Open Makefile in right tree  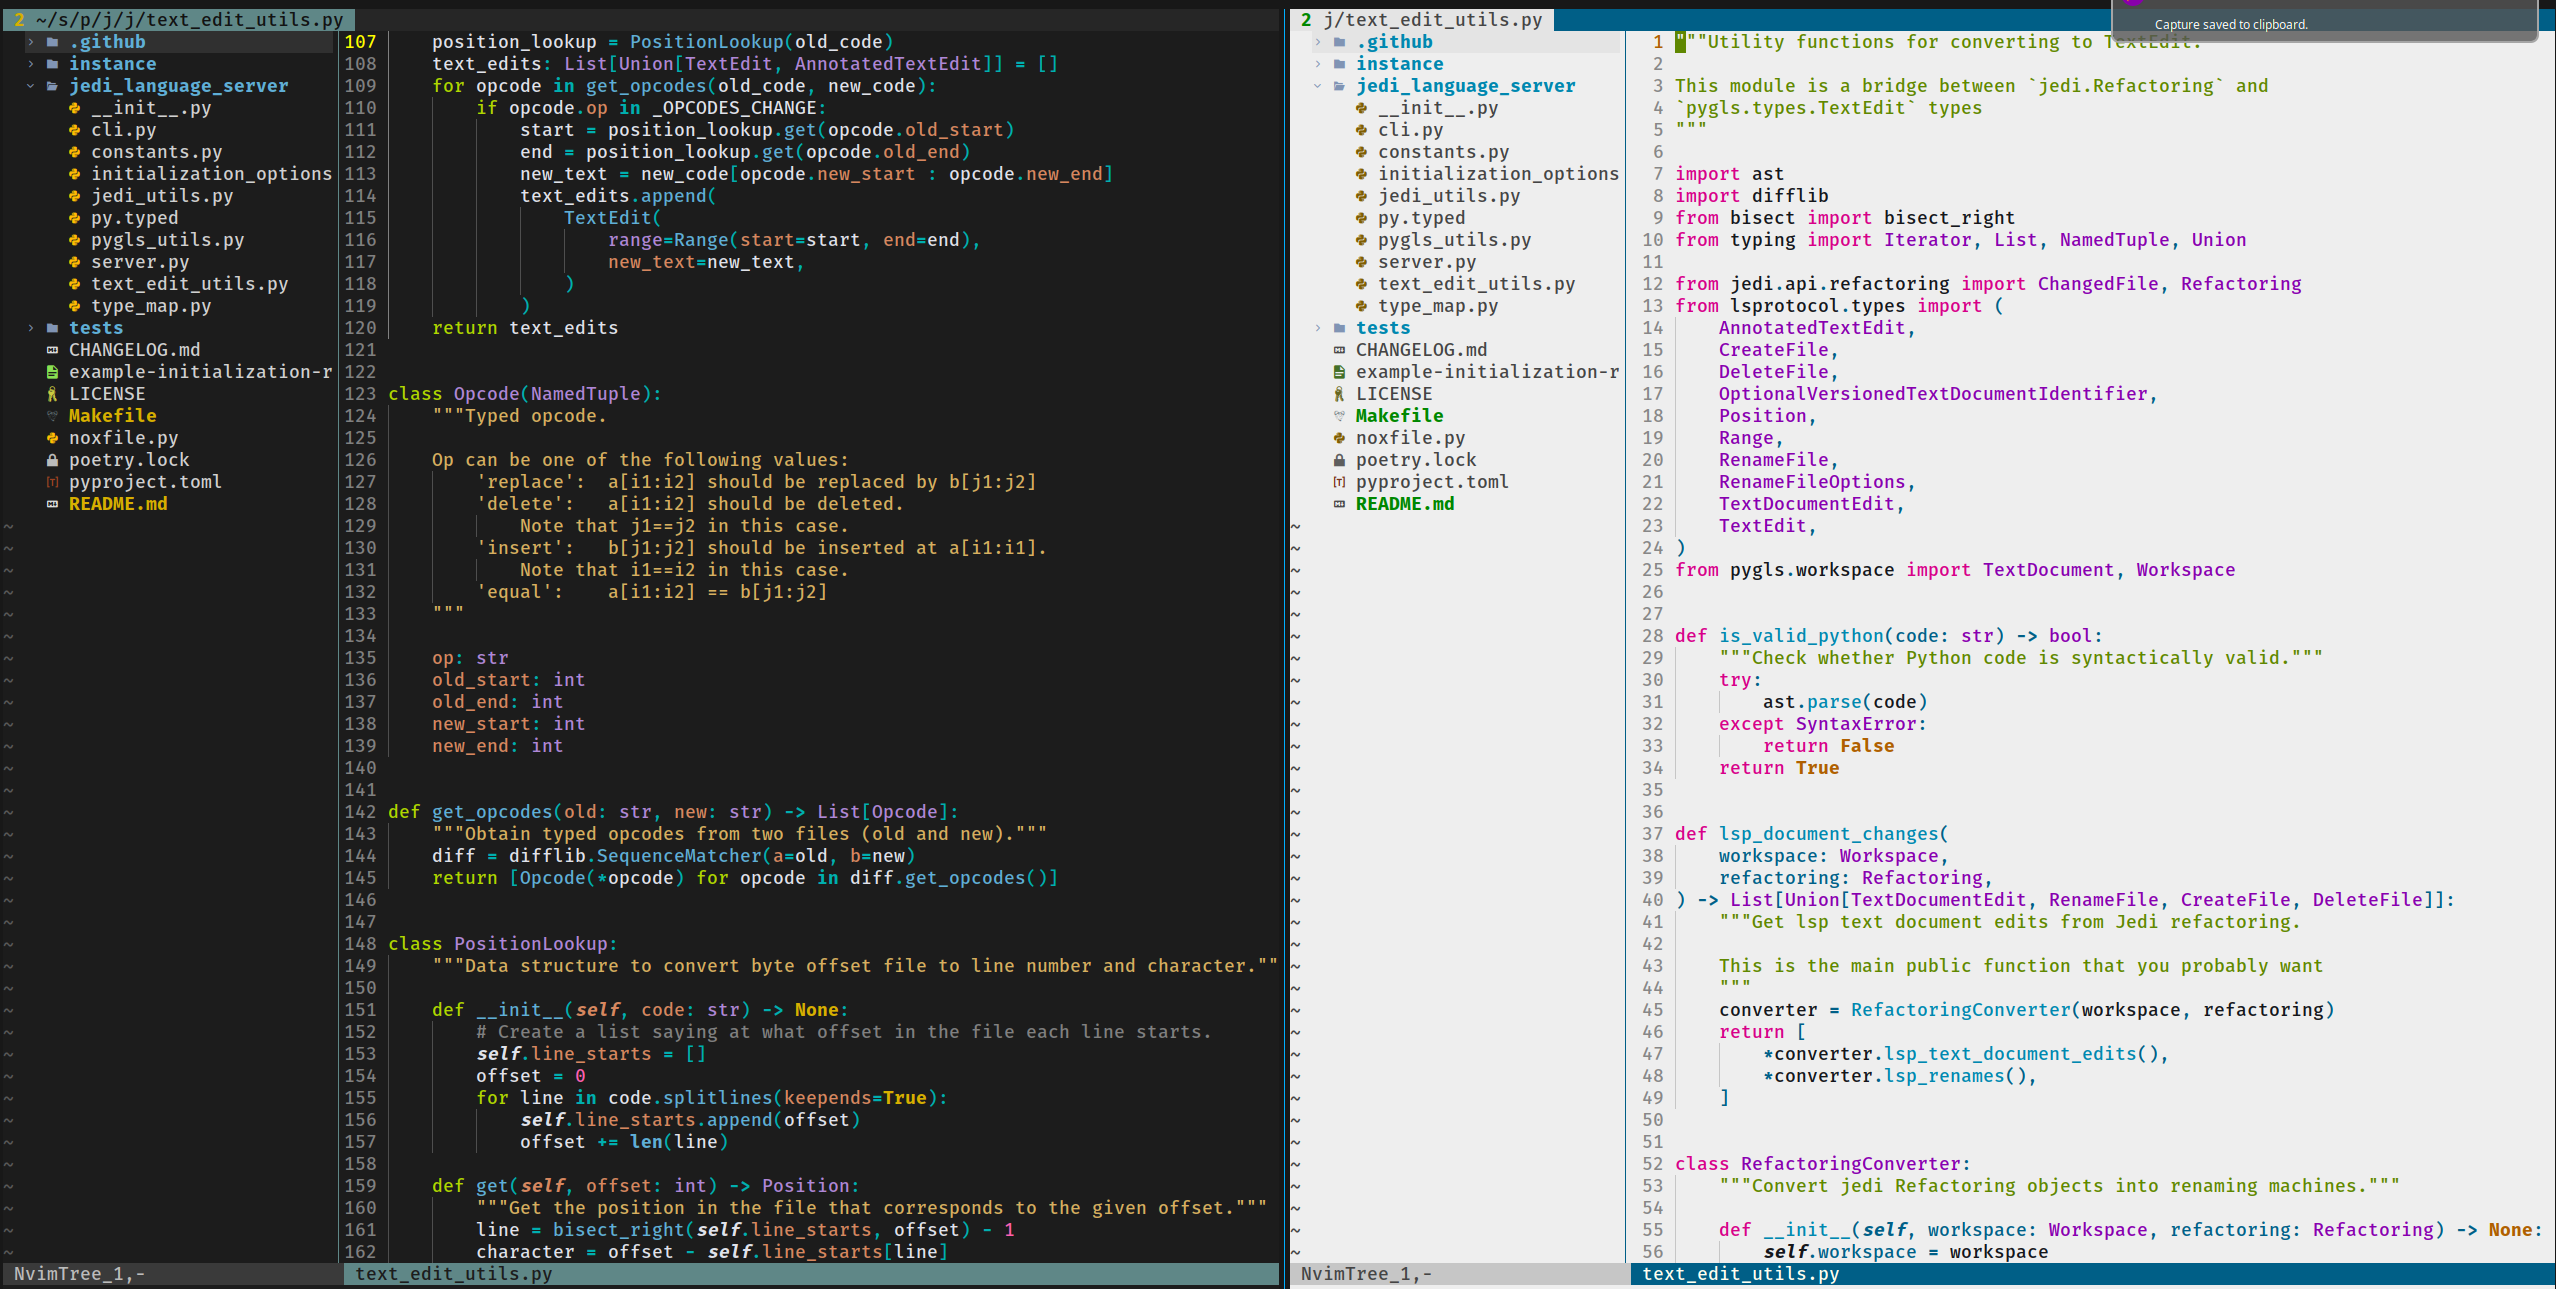click(1399, 416)
